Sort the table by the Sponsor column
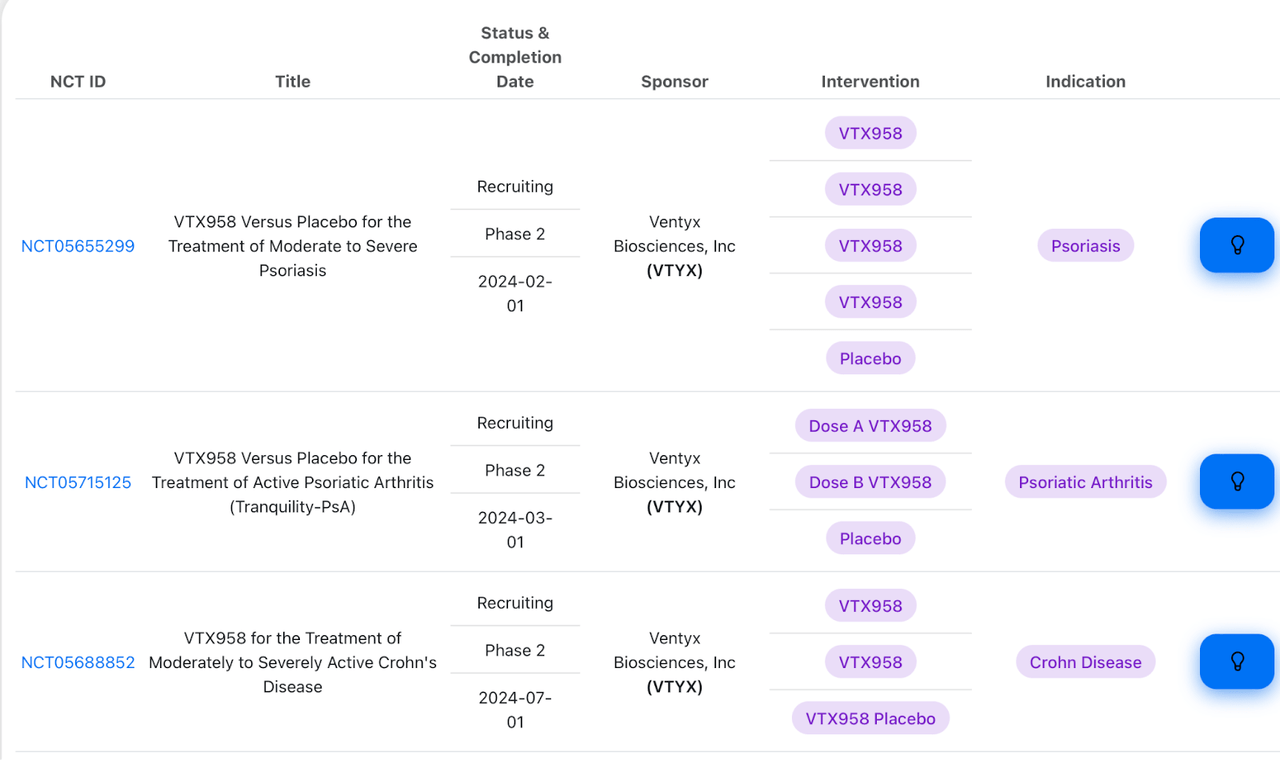Viewport: 1280px width, 760px height. 674,81
